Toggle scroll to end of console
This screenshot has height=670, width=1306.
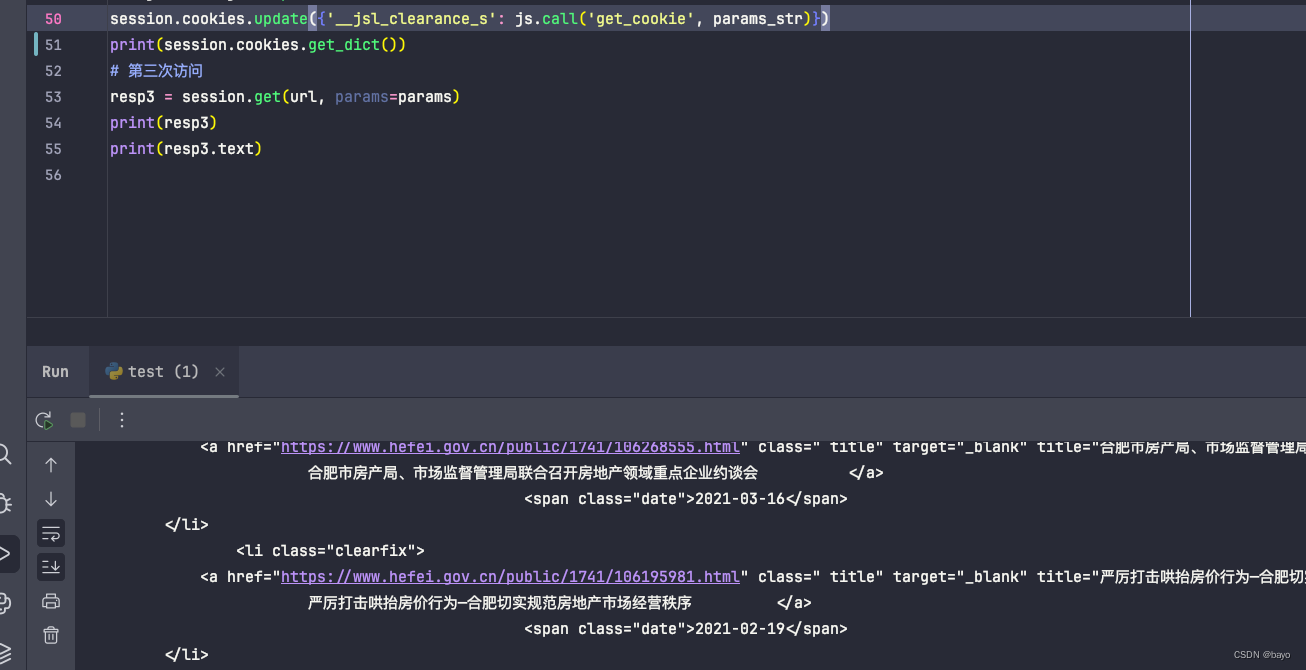(51, 567)
